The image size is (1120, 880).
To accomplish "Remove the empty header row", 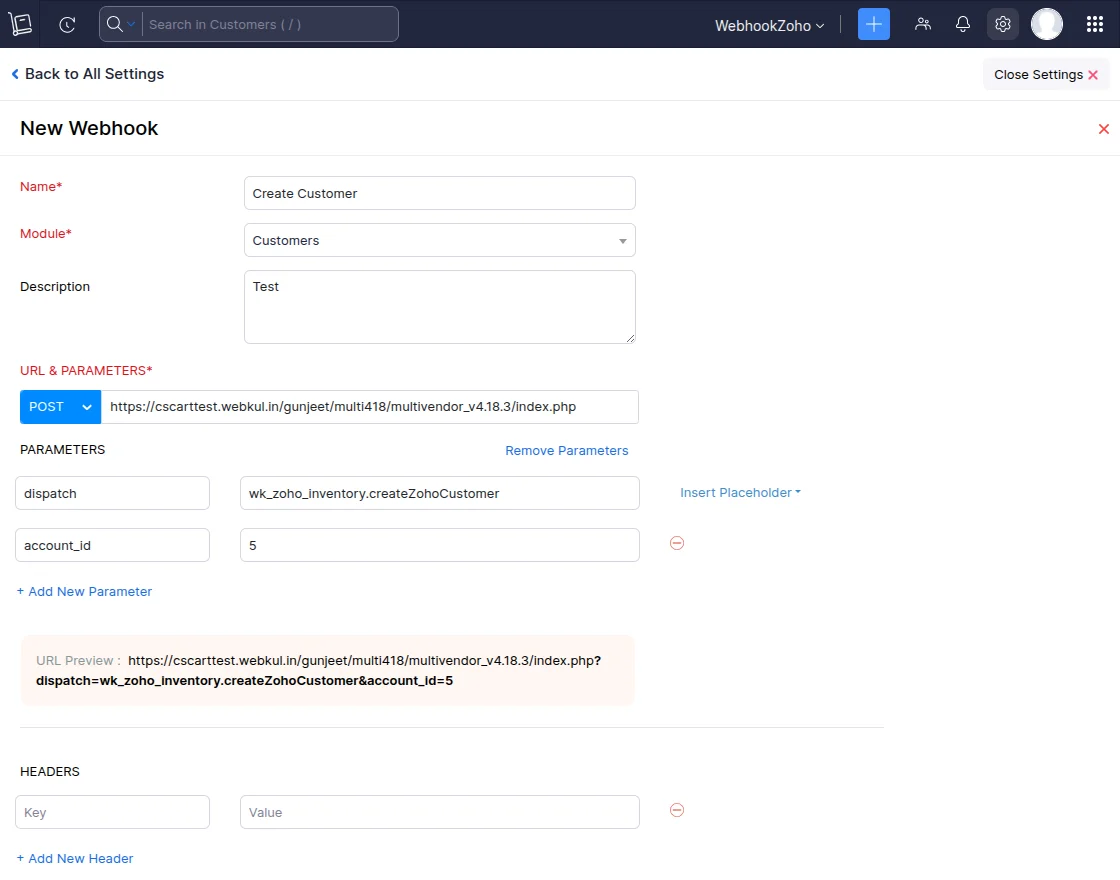I will [677, 810].
